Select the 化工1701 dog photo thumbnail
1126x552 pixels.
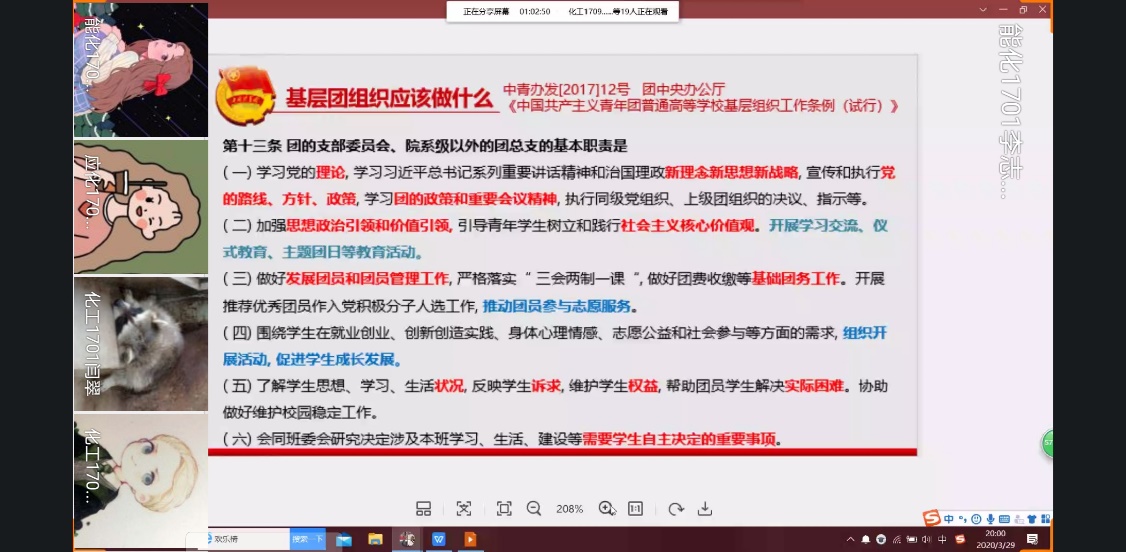(x=141, y=342)
